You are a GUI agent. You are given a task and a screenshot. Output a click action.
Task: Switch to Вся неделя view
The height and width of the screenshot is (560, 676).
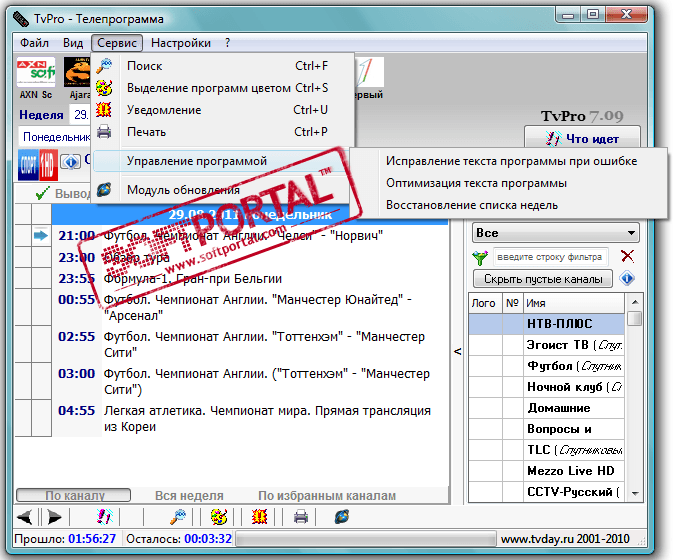pyautogui.click(x=189, y=496)
